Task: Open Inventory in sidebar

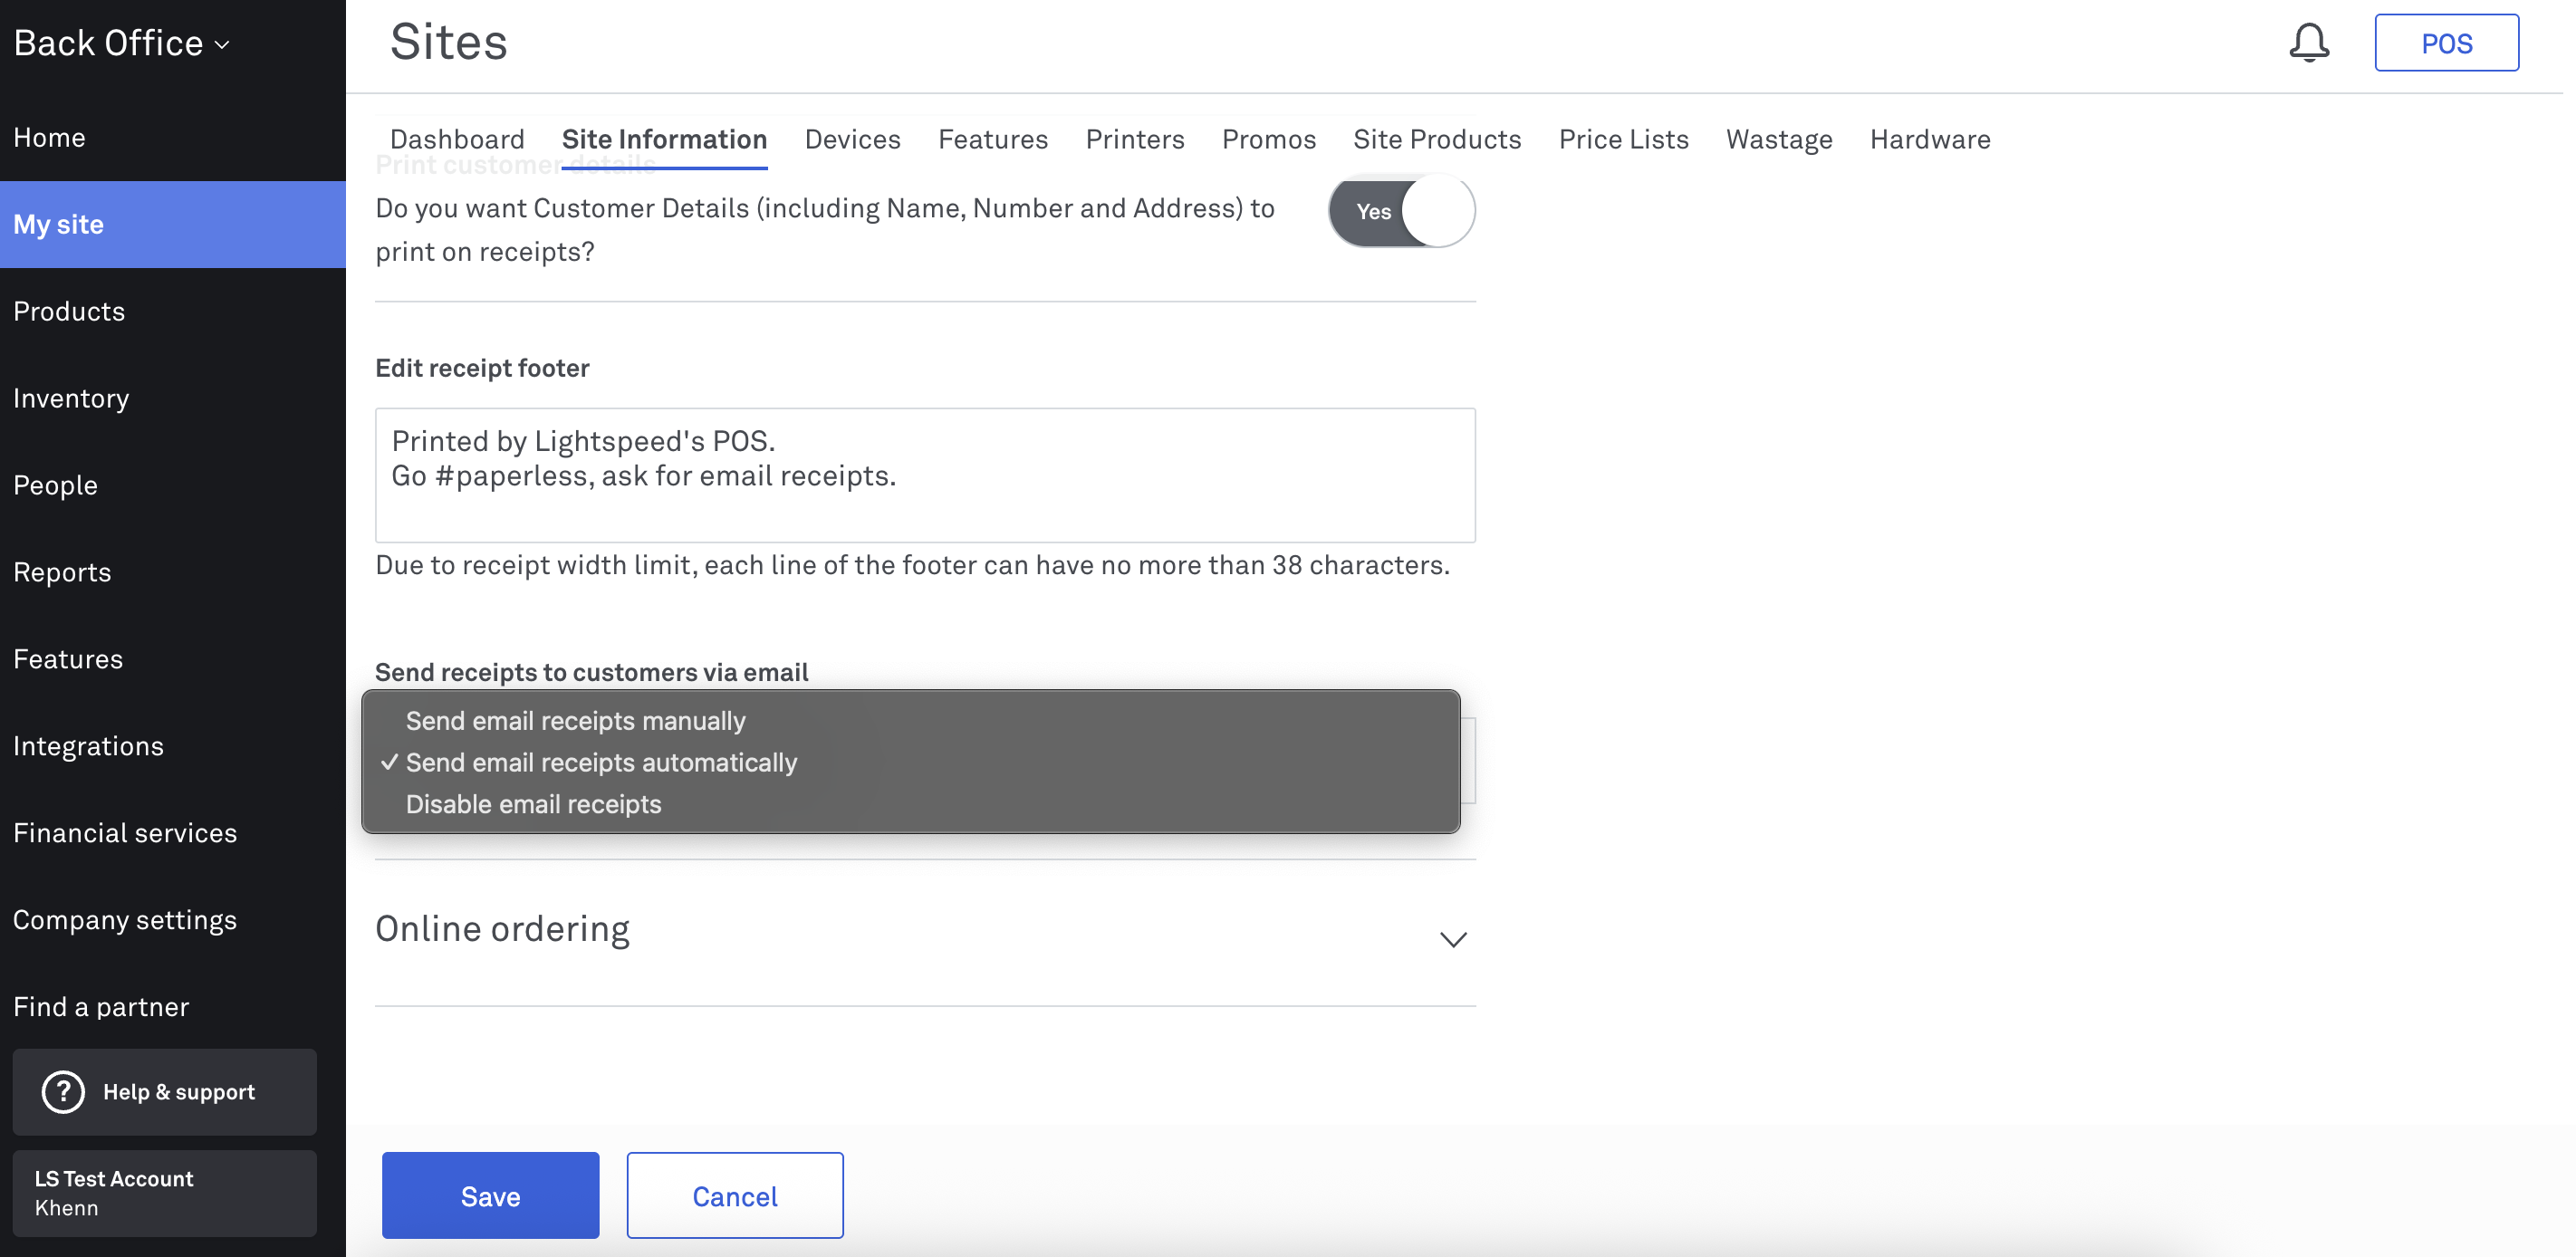Action: click(173, 398)
